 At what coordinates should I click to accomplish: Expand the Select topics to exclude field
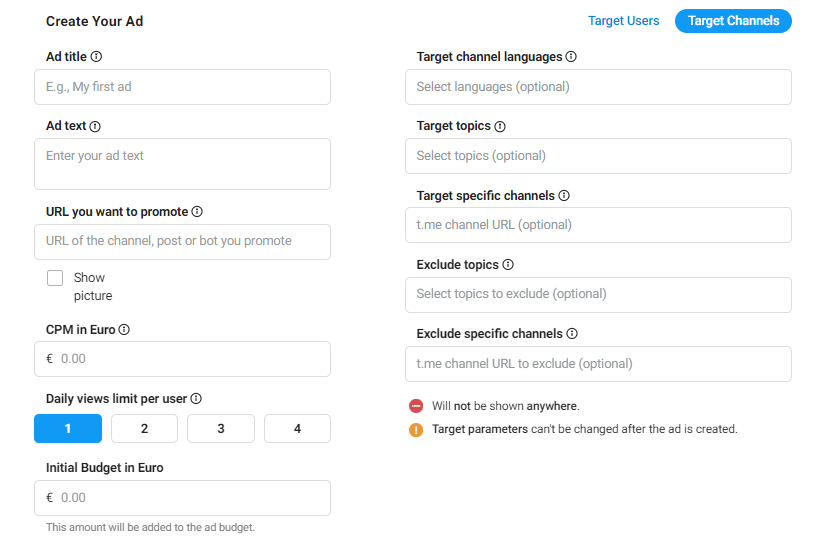[x=598, y=295]
